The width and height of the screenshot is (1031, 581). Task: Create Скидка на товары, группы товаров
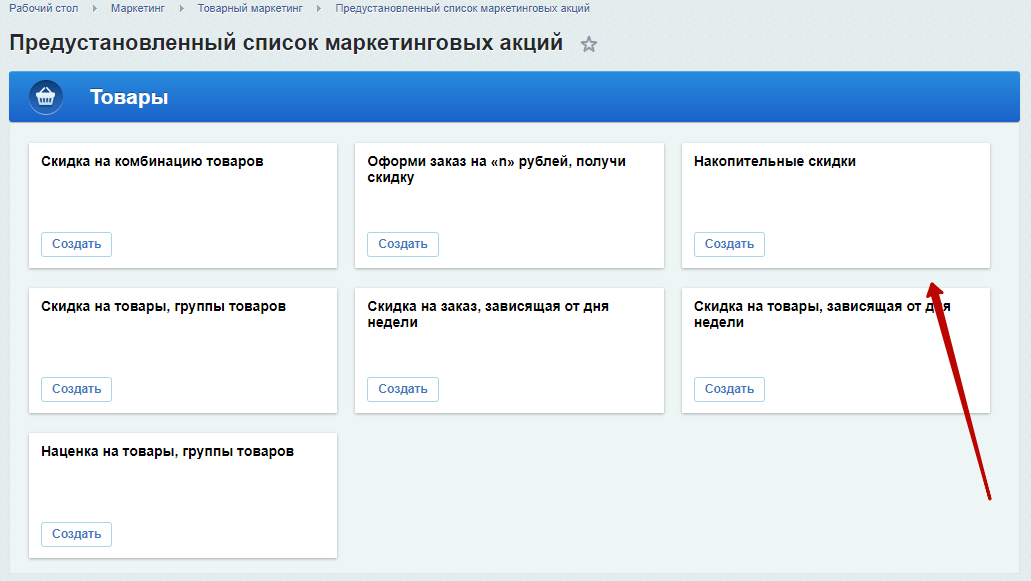[x=76, y=389]
